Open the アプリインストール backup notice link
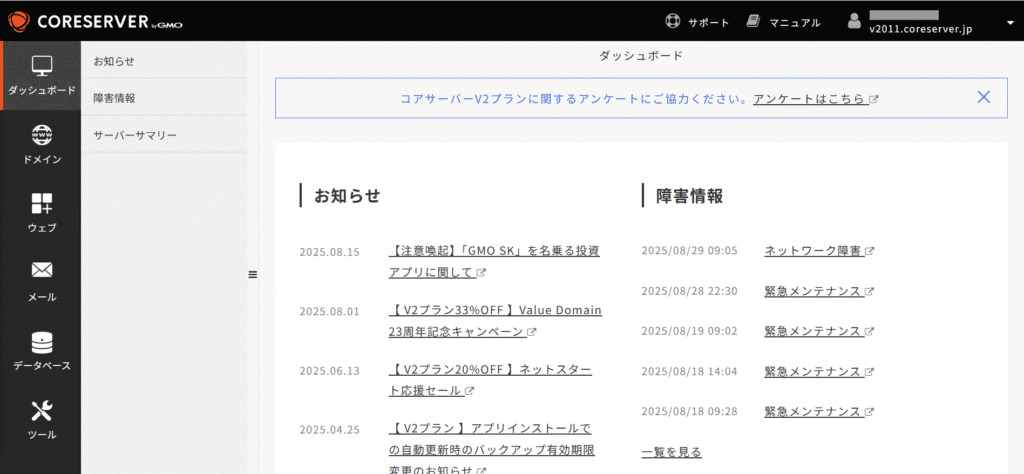Screen dimensions: 1024x474 tap(492, 450)
